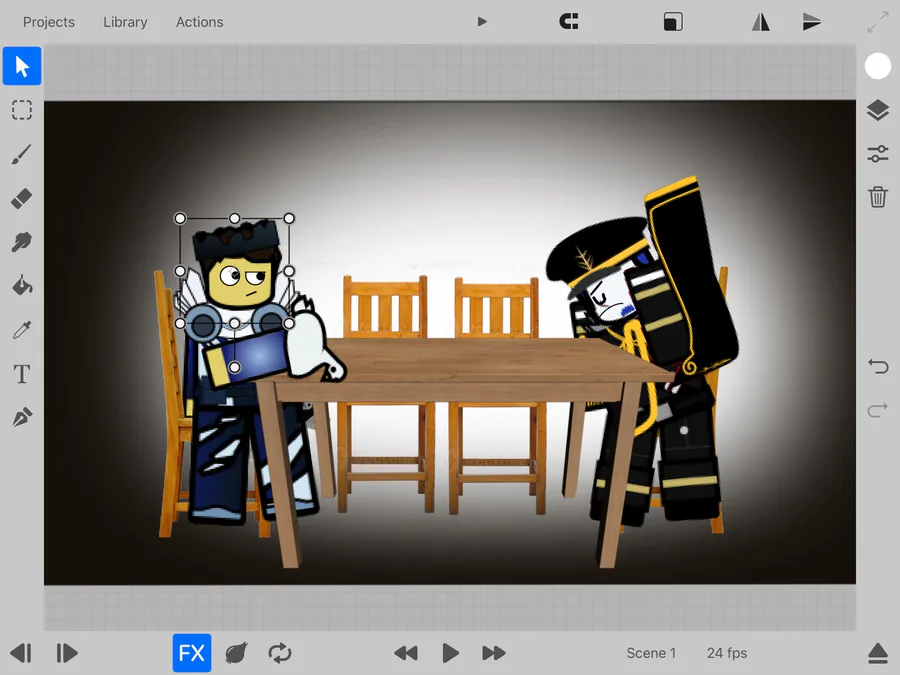The width and height of the screenshot is (900, 675).
Task: Select the smudge brush tool
Action: point(22,242)
